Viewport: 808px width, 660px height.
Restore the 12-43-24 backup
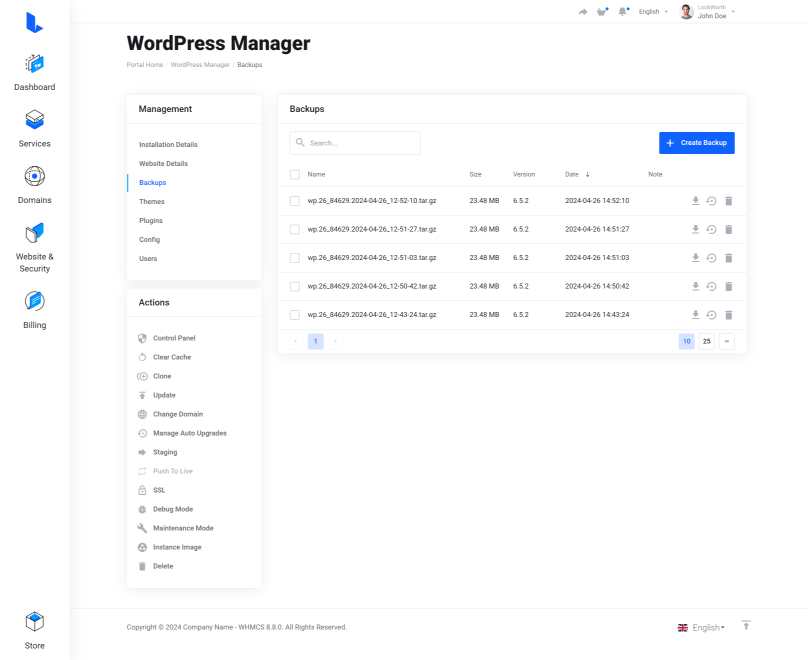pos(711,315)
